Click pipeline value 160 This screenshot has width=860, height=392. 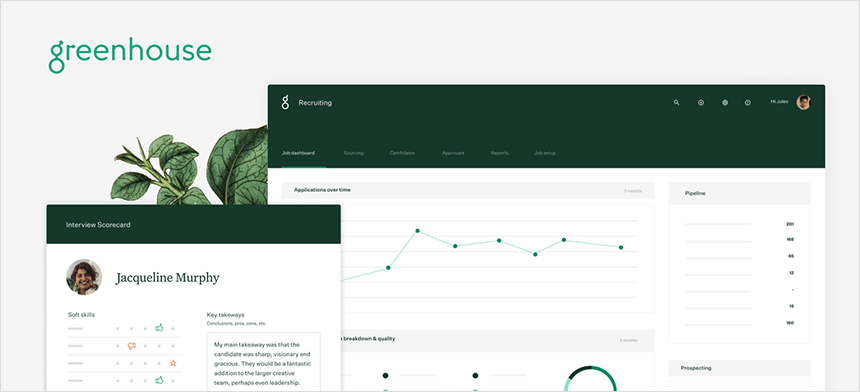tap(790, 323)
